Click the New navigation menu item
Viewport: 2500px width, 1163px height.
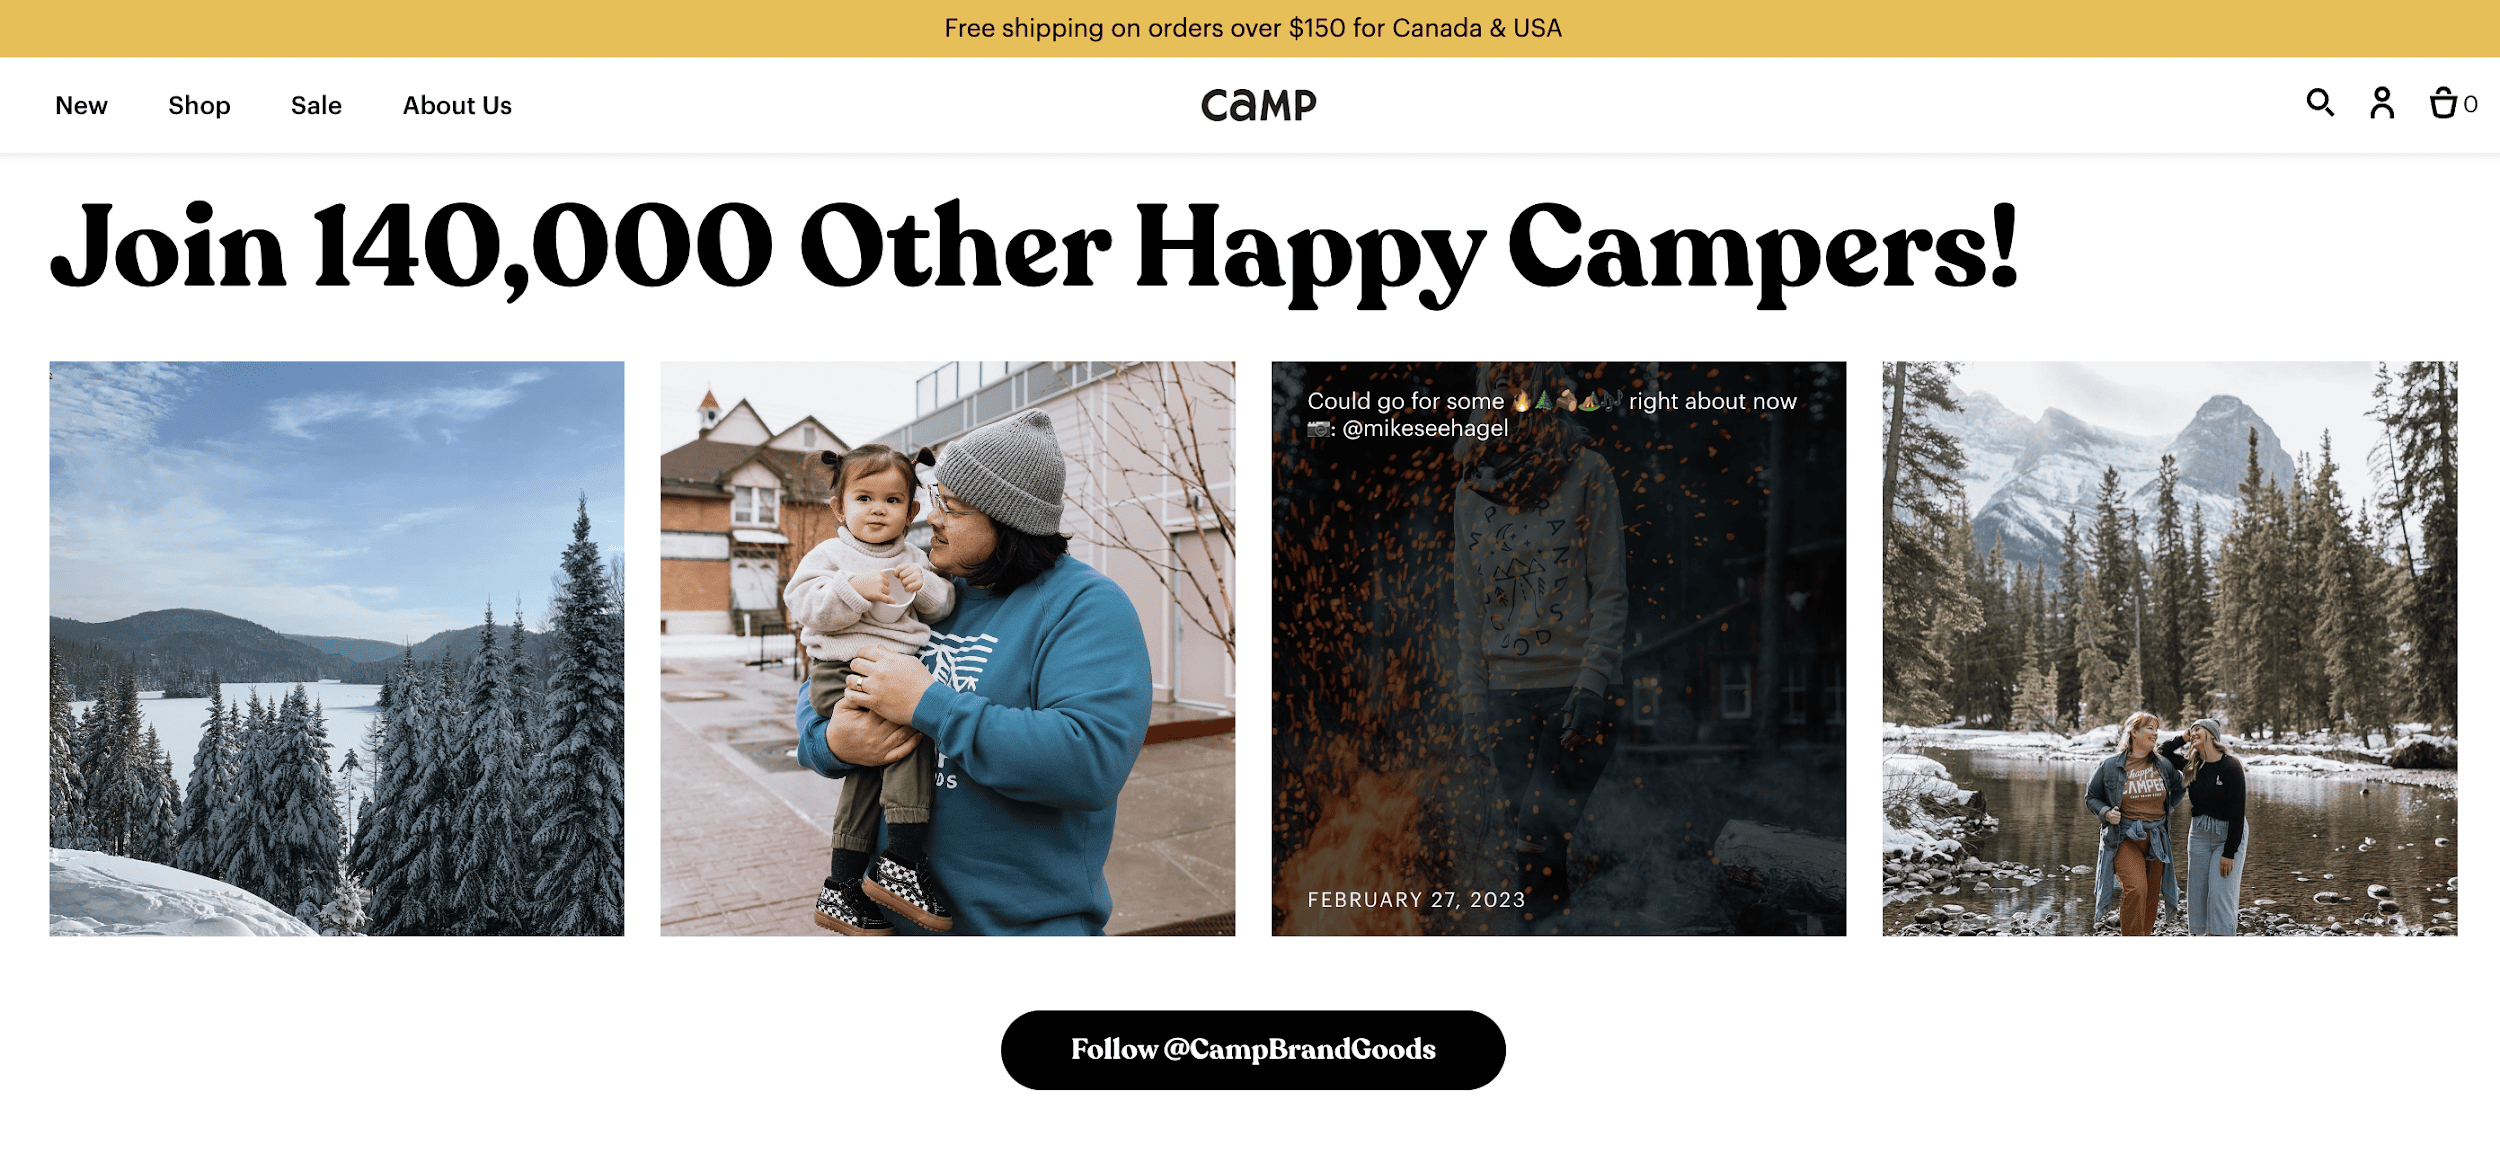(x=81, y=105)
